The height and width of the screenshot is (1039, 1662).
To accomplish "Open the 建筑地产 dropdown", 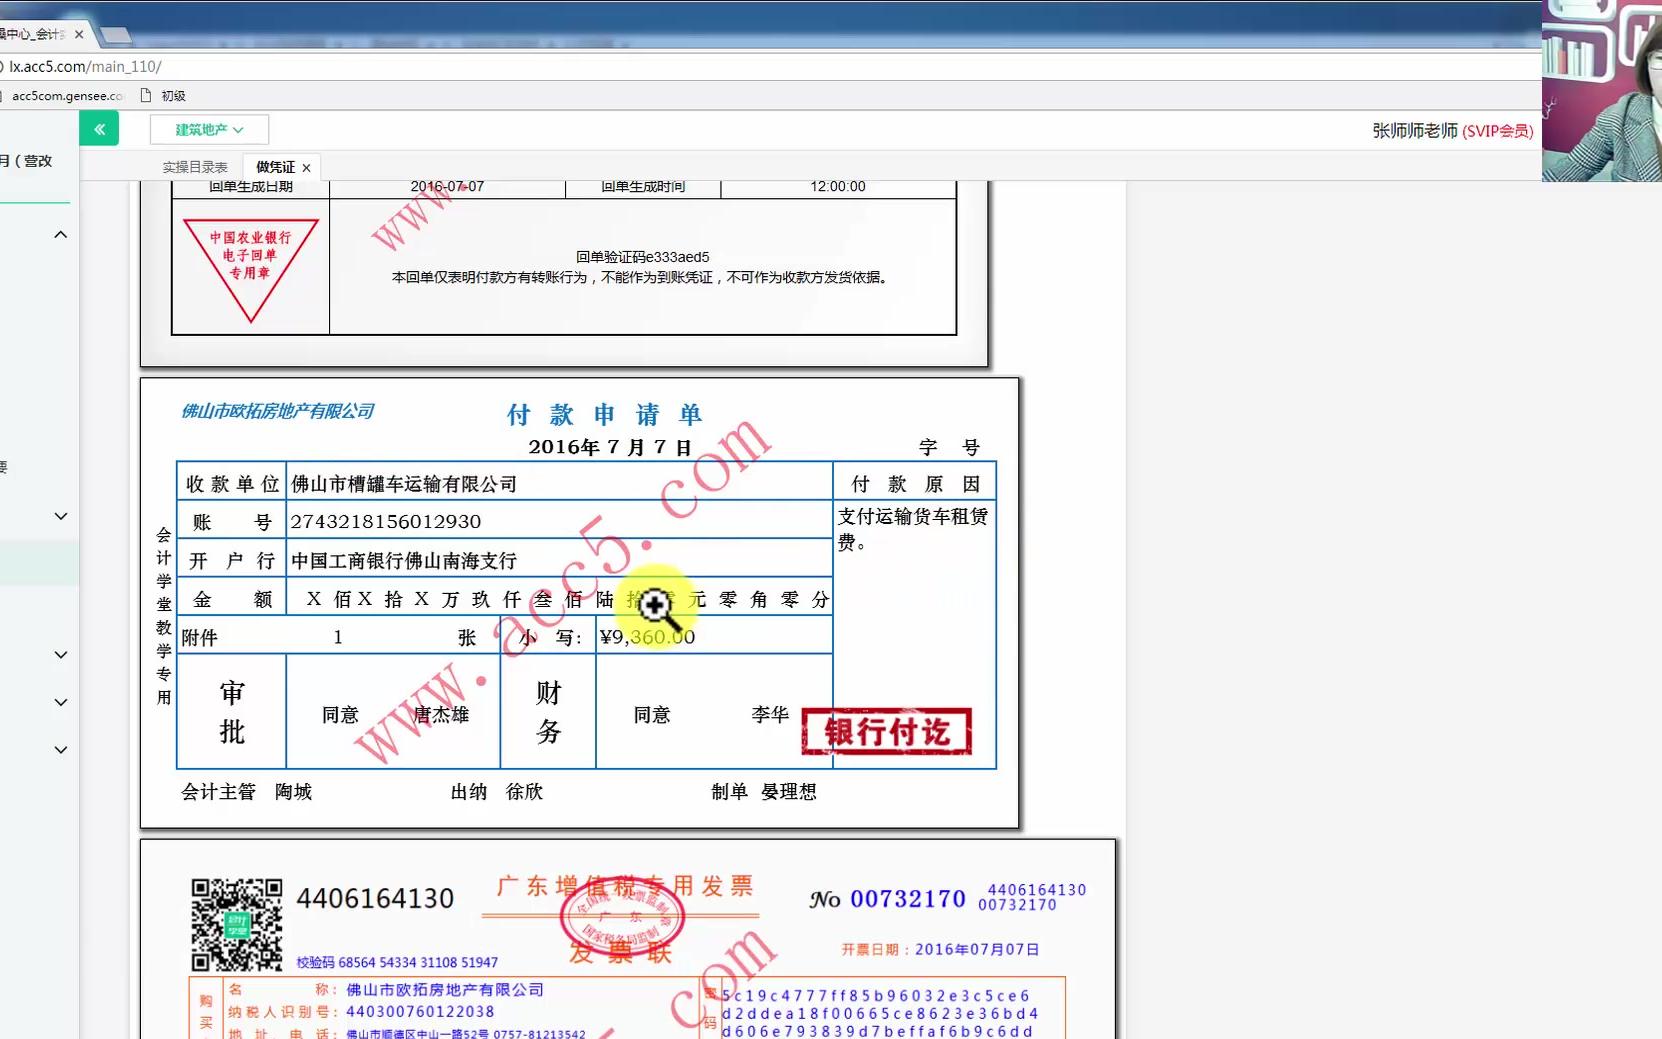I will pos(208,128).
